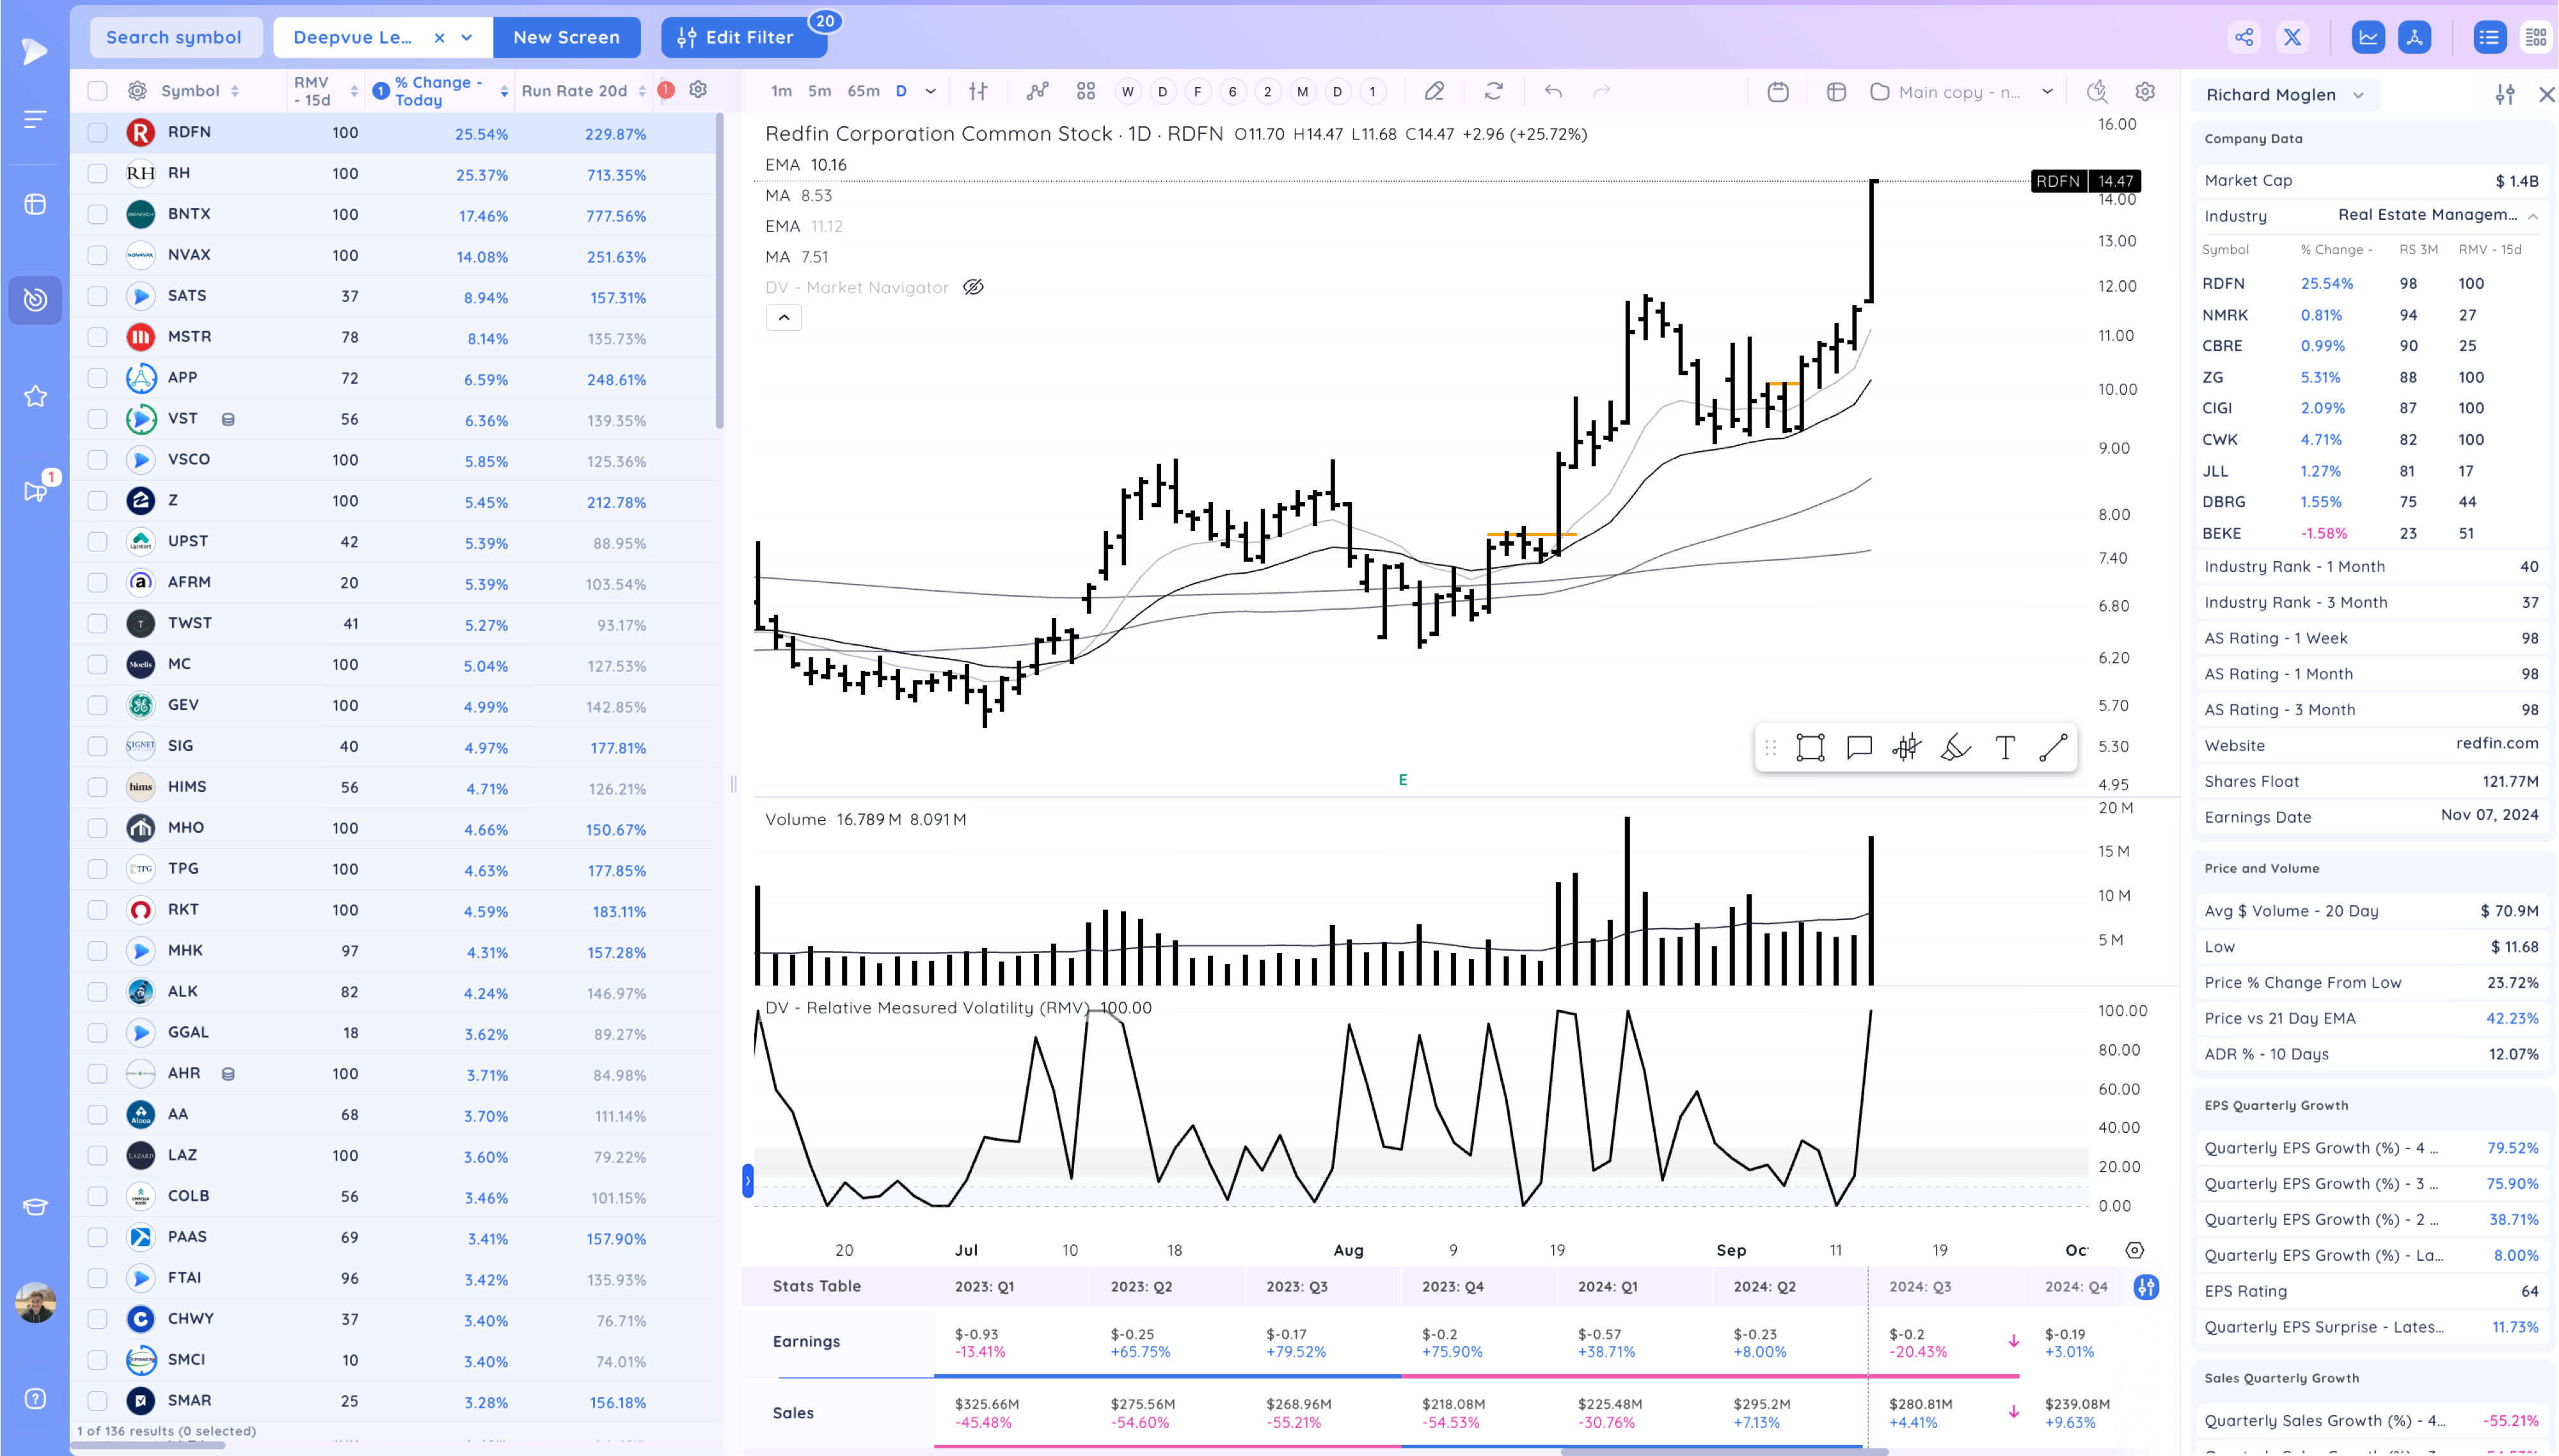Tick the checkbox next to BNTX
Viewport: 2559px width, 1456px height.
(x=97, y=214)
